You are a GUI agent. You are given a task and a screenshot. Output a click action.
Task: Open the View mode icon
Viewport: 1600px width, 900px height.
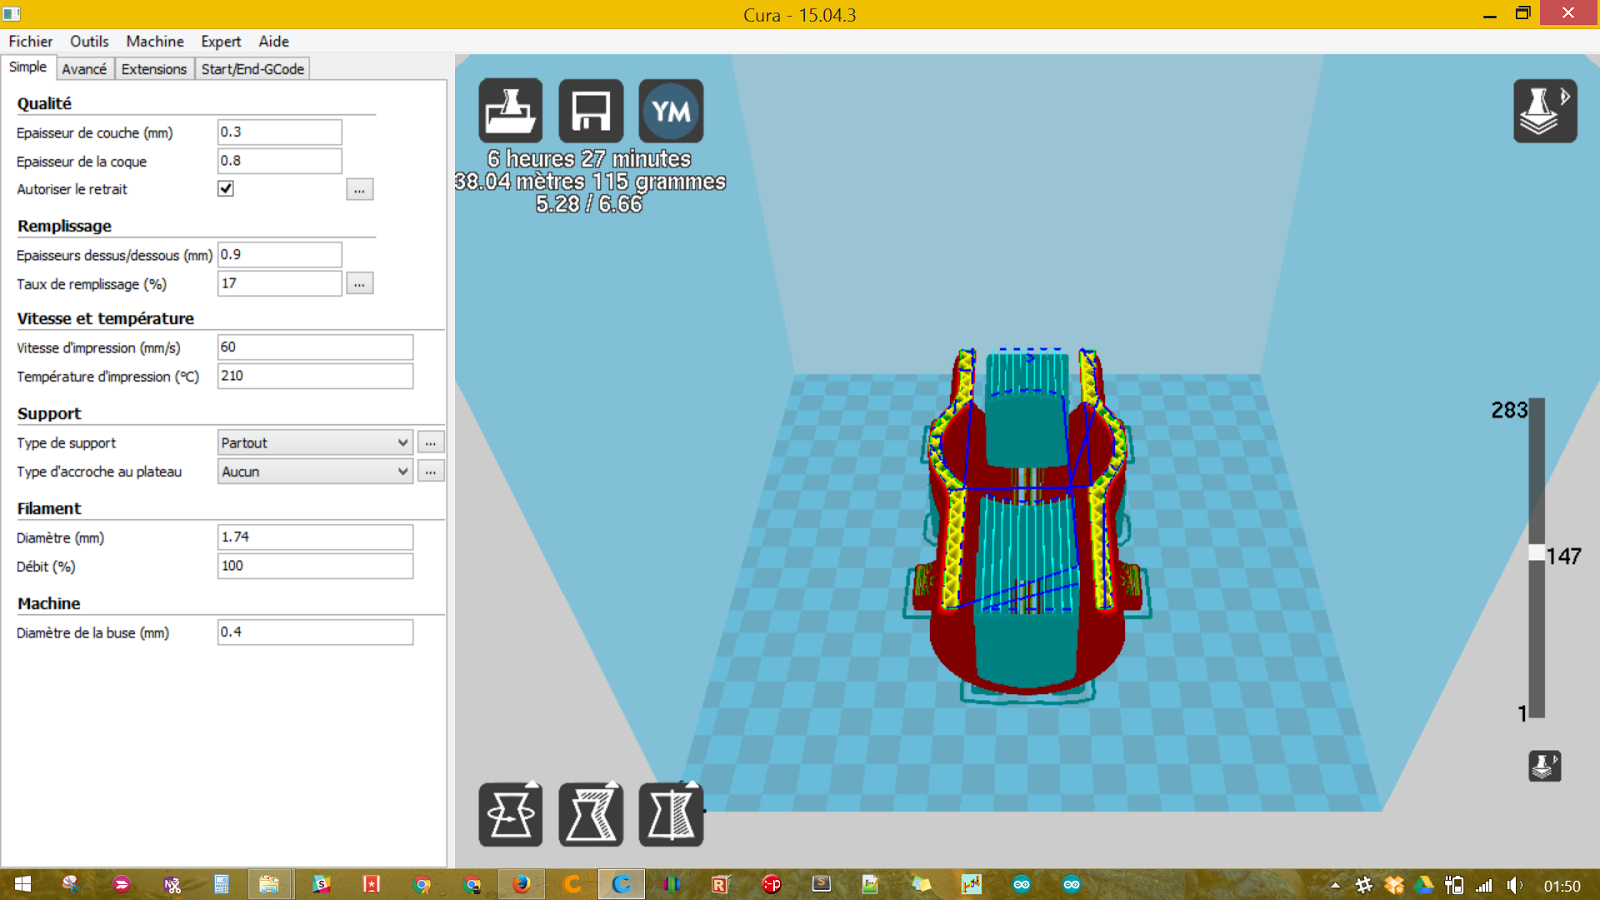1544,111
